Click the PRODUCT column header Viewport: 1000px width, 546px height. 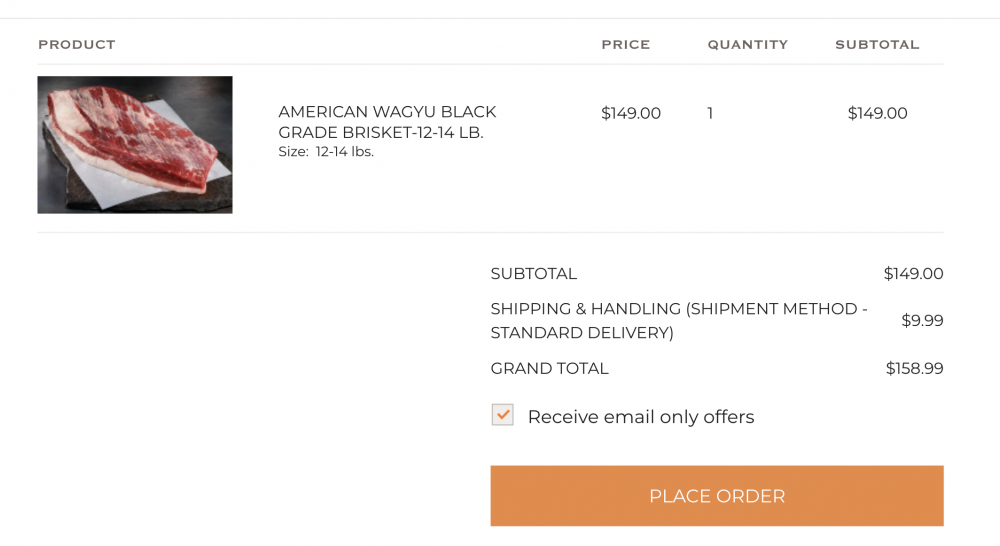pyautogui.click(x=77, y=45)
